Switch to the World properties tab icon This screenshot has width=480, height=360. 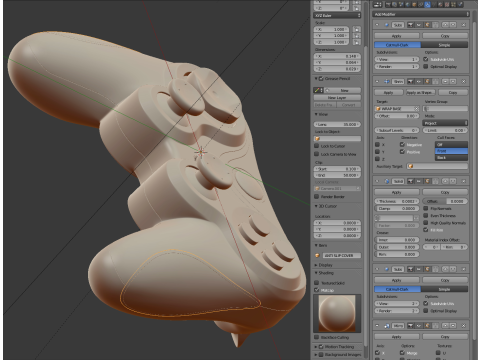click(408, 4)
